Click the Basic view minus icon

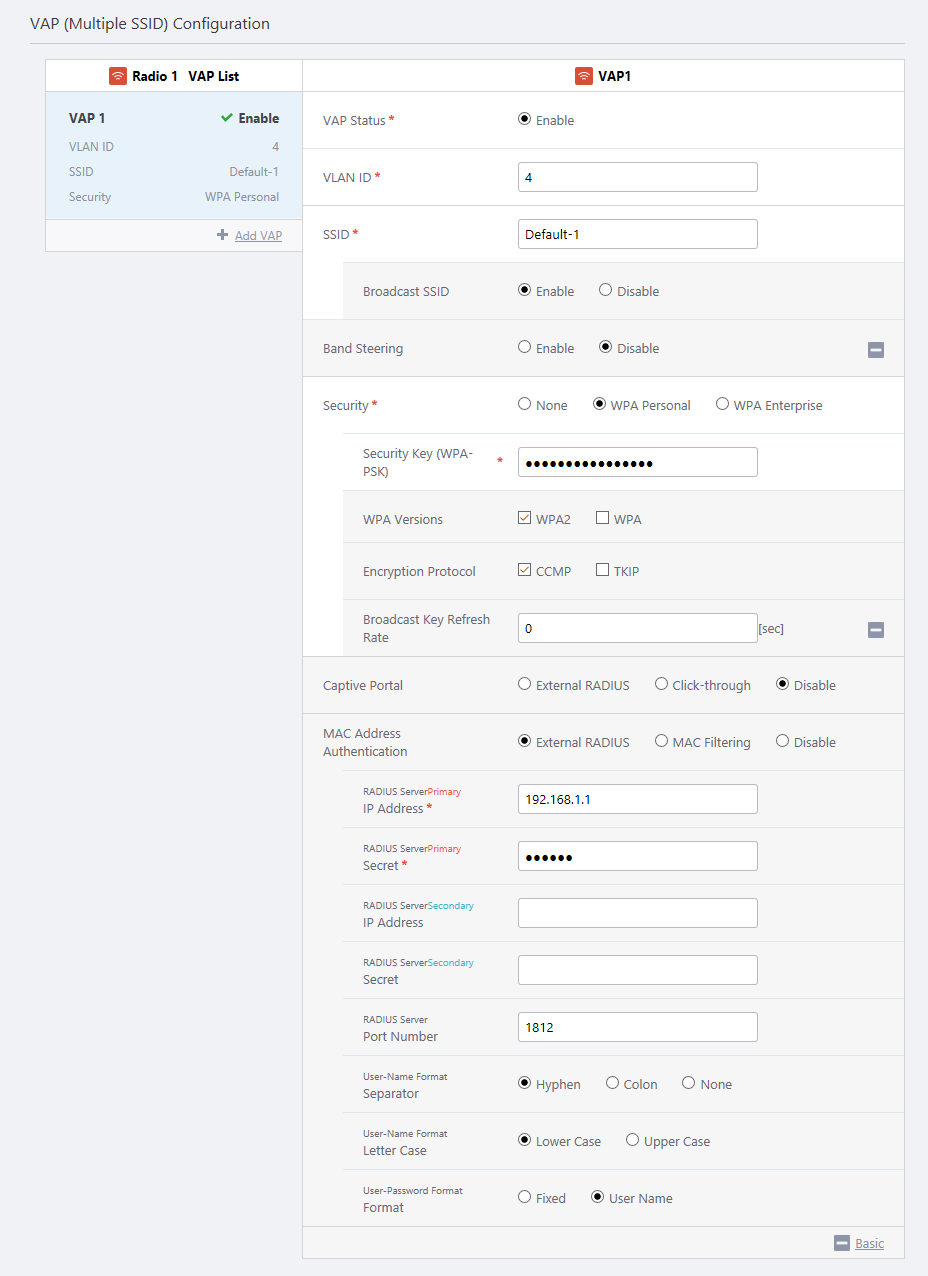pyautogui.click(x=842, y=1243)
